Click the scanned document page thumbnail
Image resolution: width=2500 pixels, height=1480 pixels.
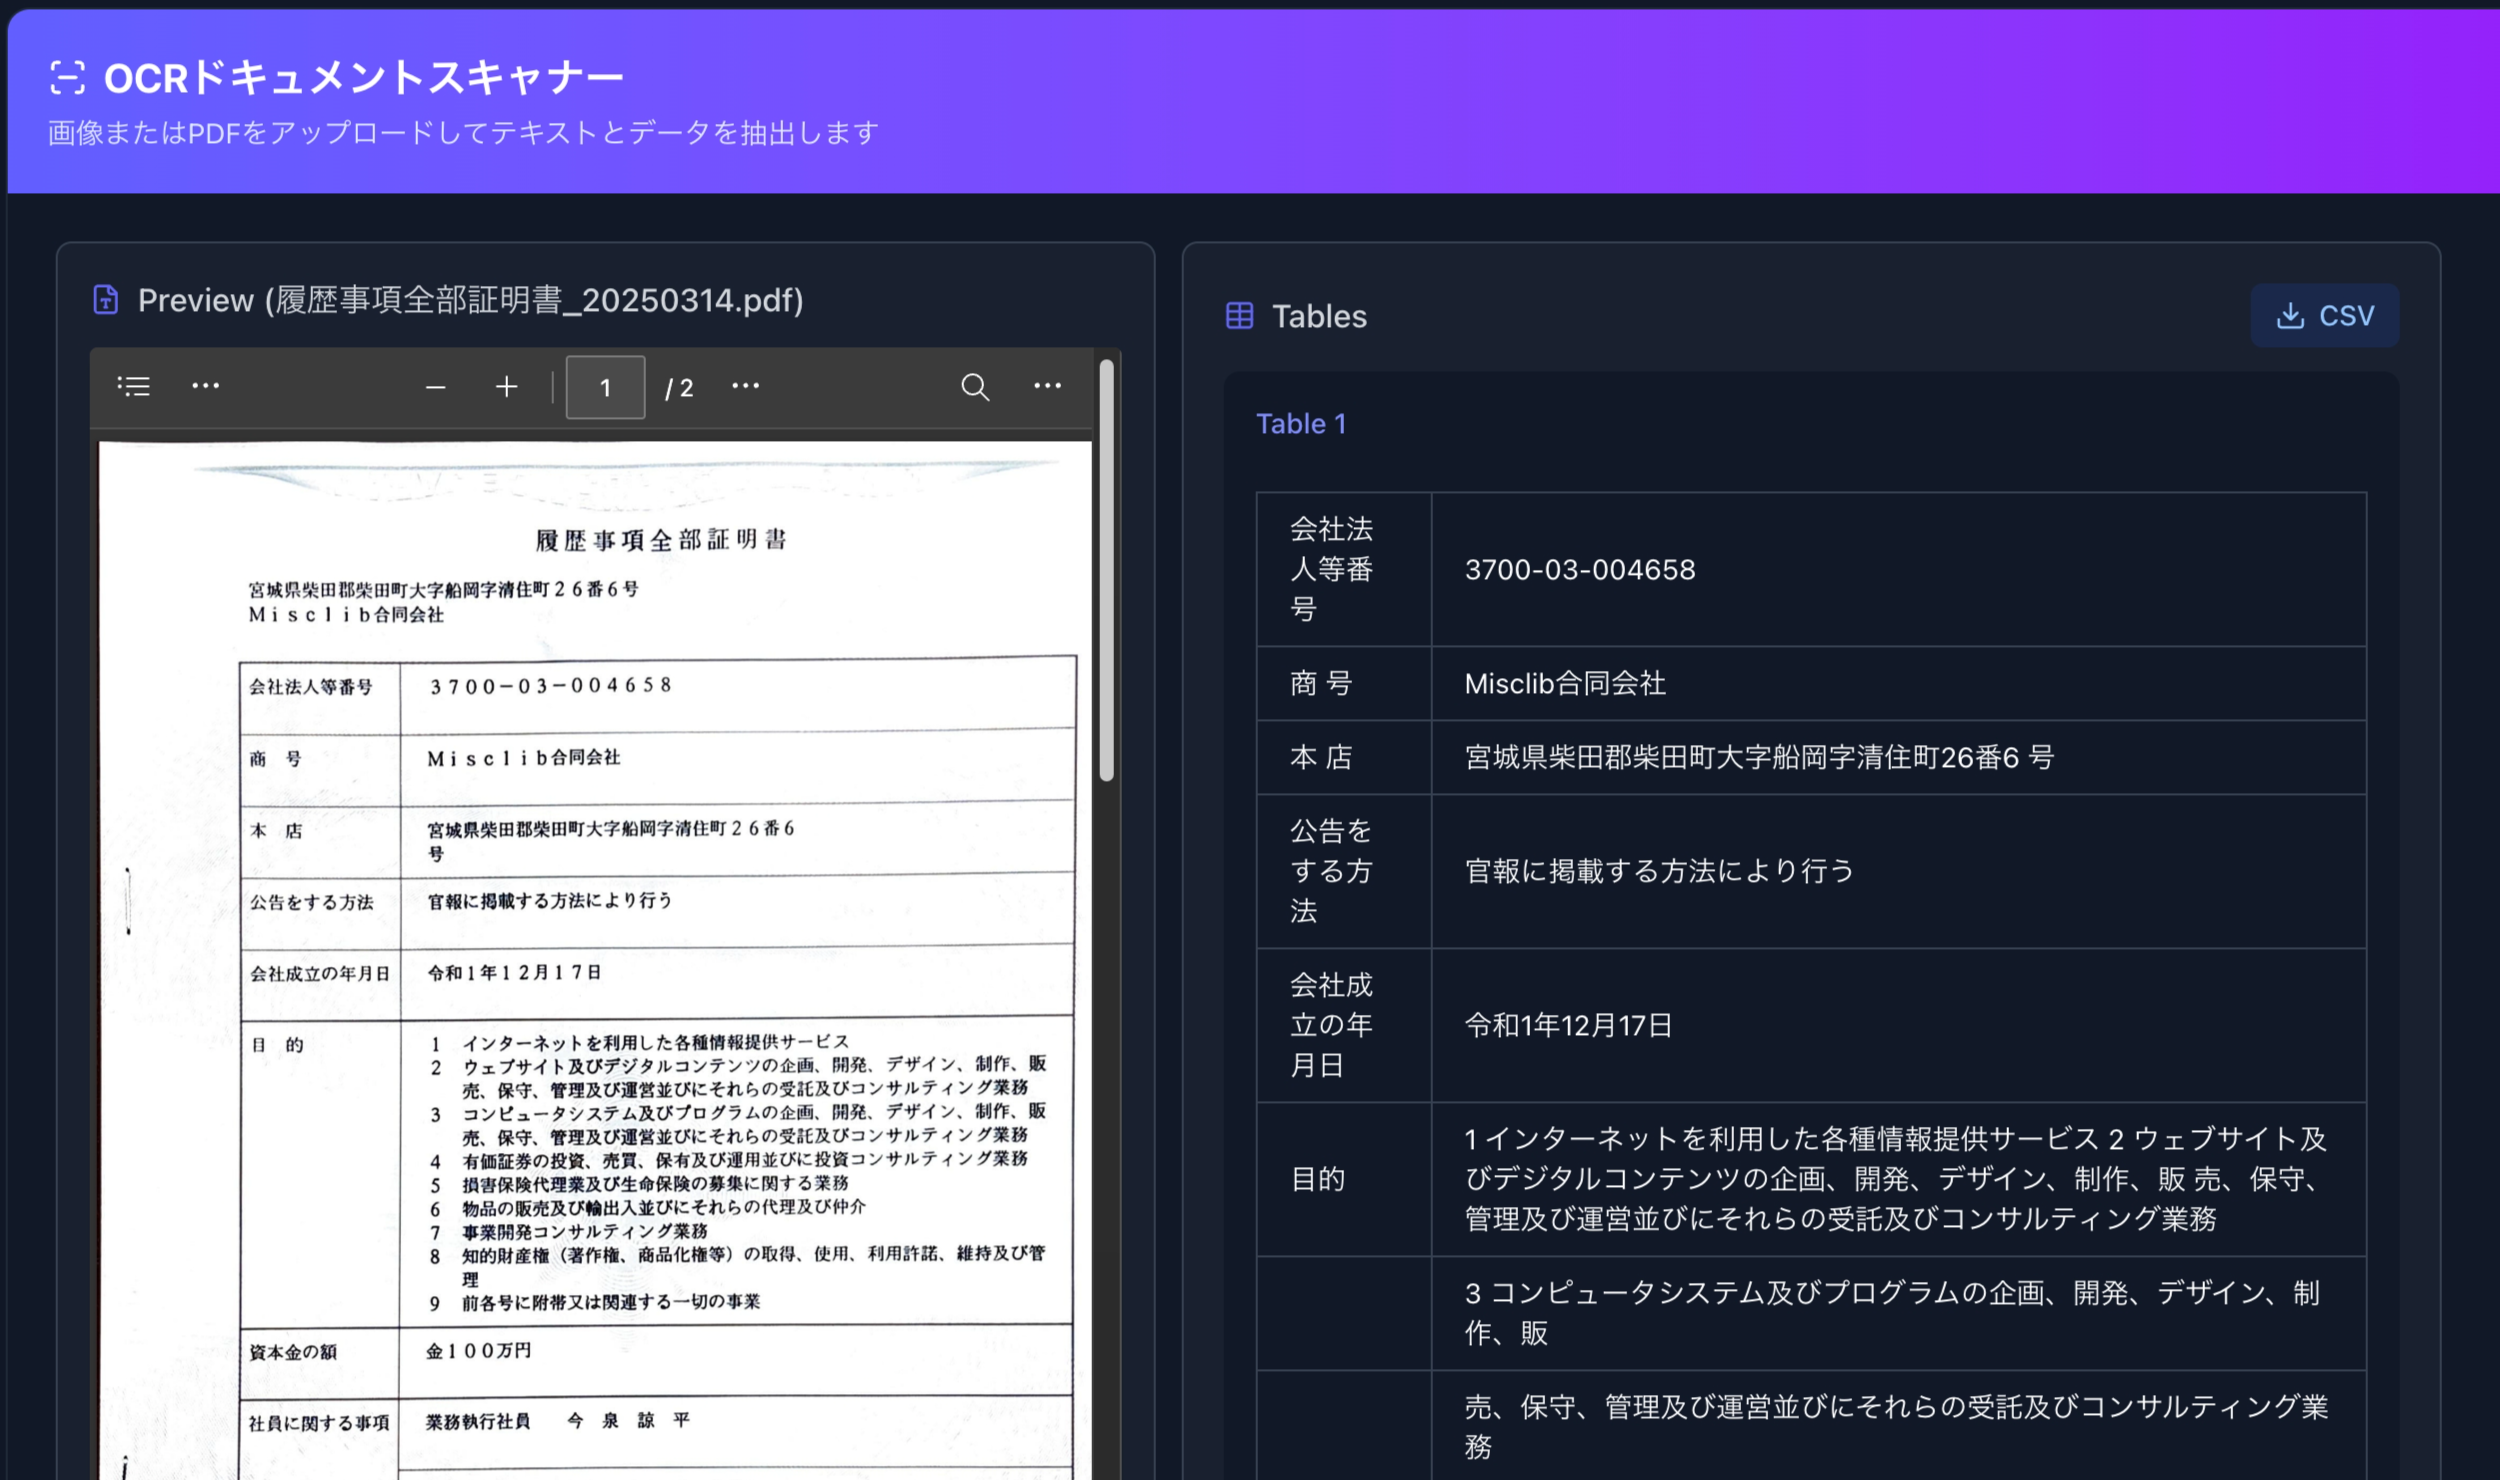coord(594,950)
